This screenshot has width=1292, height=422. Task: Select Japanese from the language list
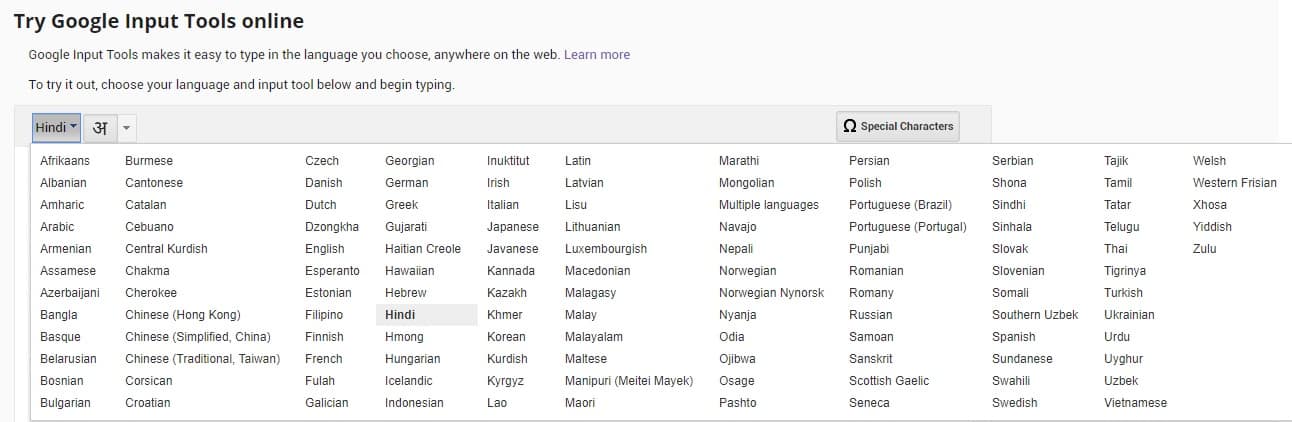click(x=513, y=227)
